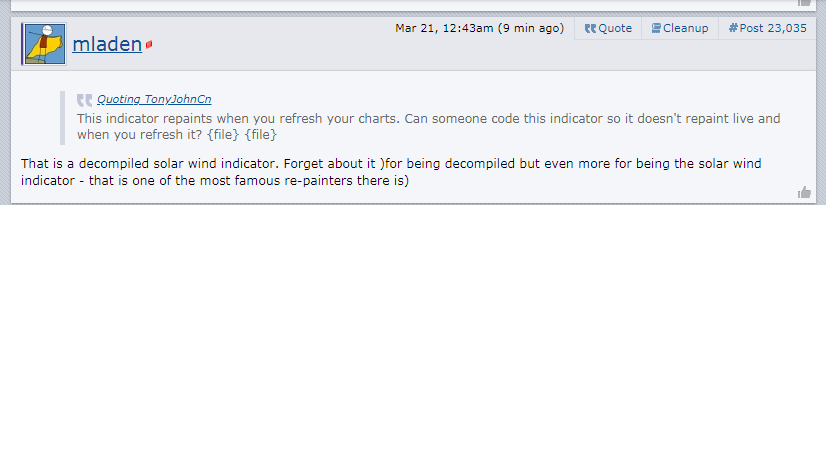
Task: Click the red status dot beside mladen
Action: 149,45
